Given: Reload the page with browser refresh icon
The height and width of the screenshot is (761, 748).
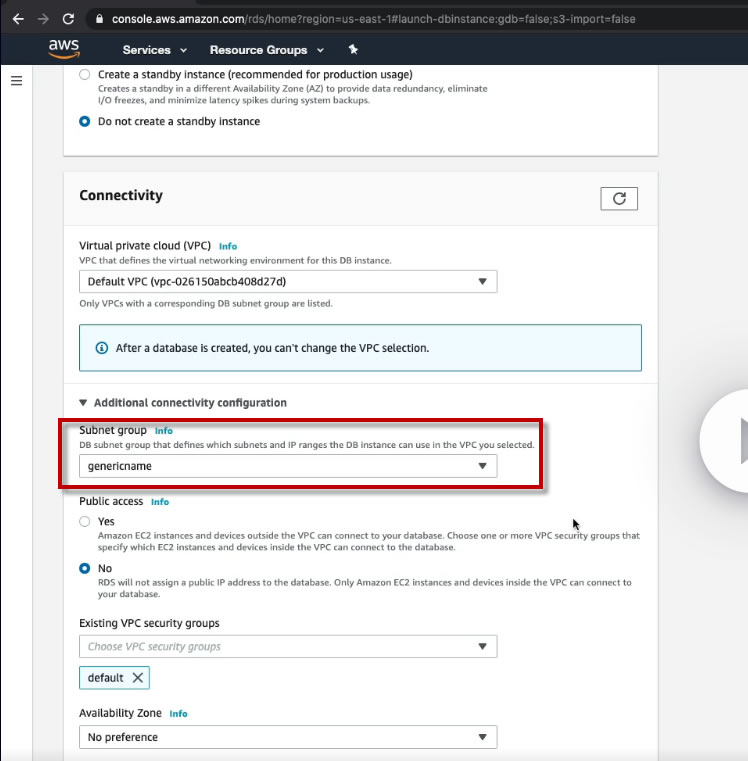Looking at the screenshot, I should point(68,19).
